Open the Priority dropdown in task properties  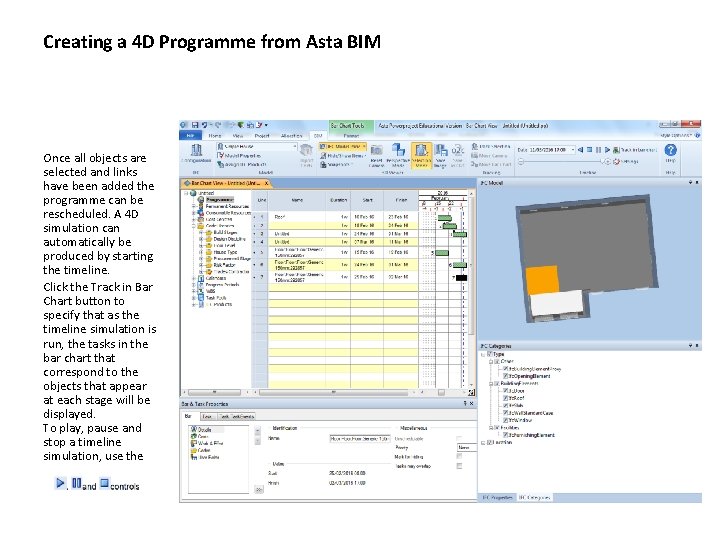pyautogui.click(x=467, y=447)
